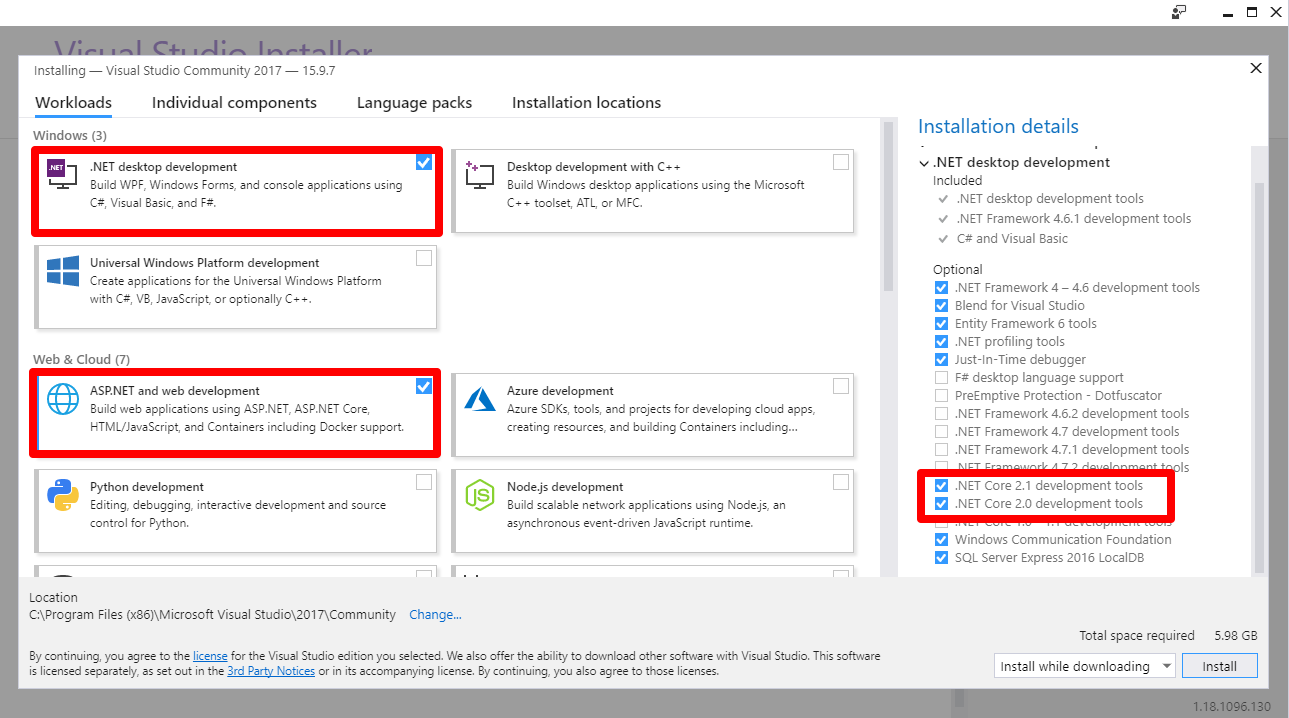1289x718 pixels.
Task: Enable F# desktop language support
Action: tap(941, 378)
